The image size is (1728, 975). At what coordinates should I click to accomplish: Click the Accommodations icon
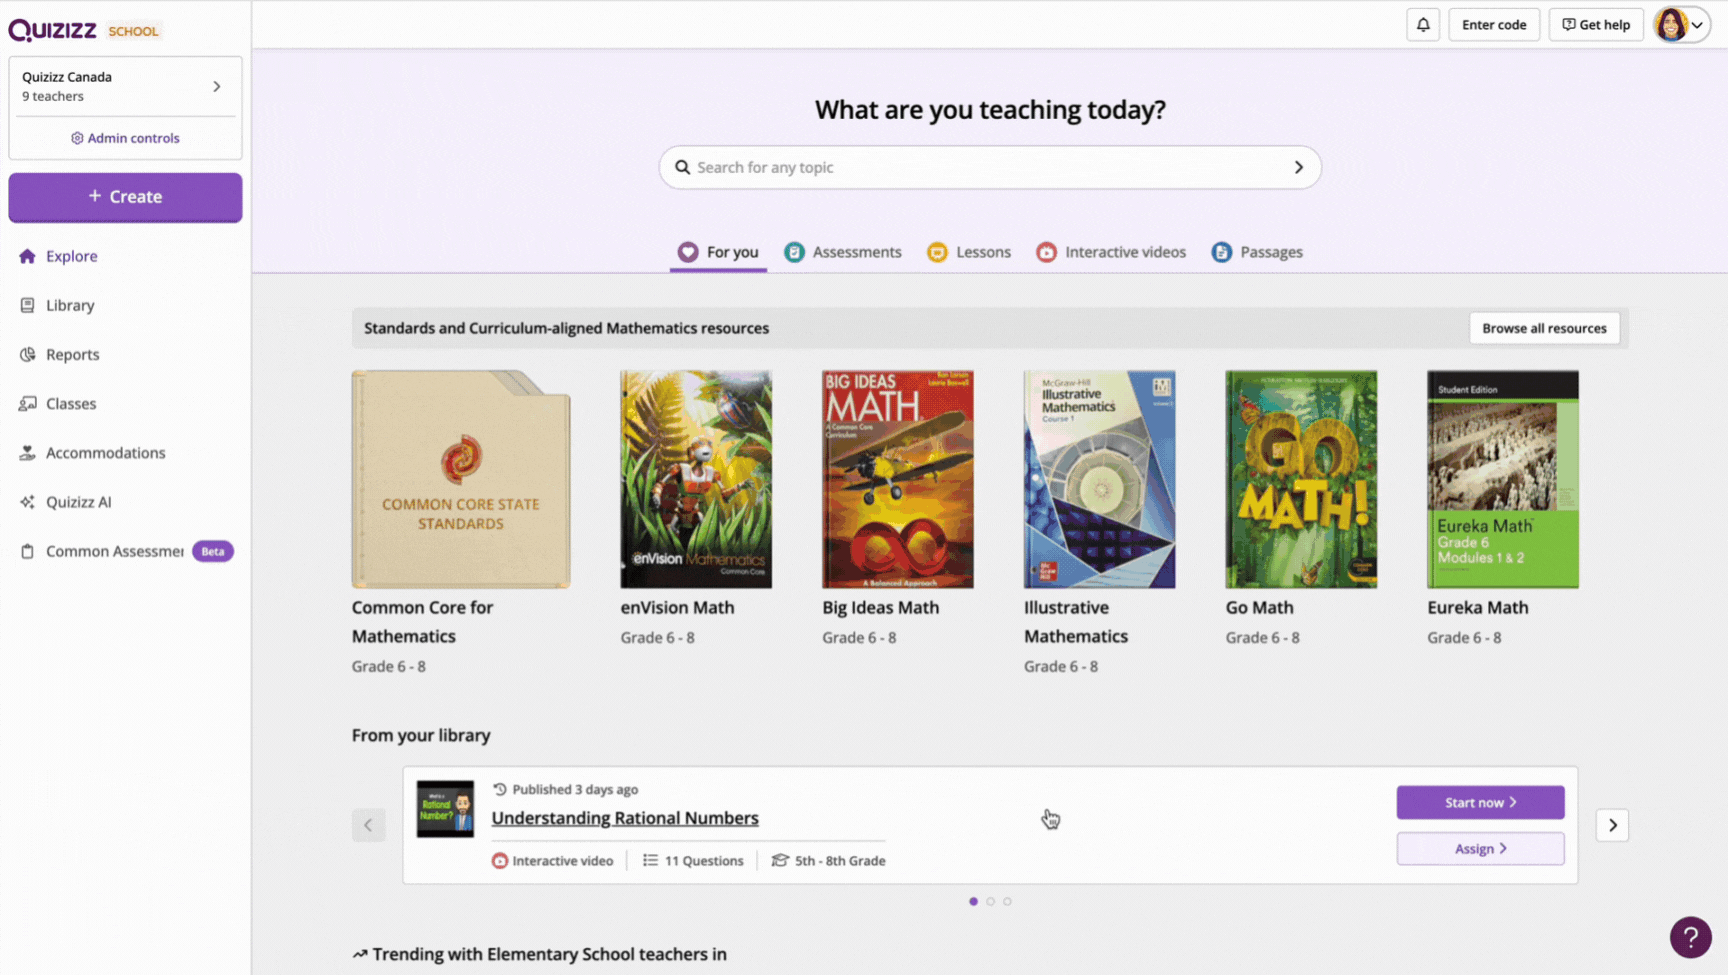click(27, 452)
